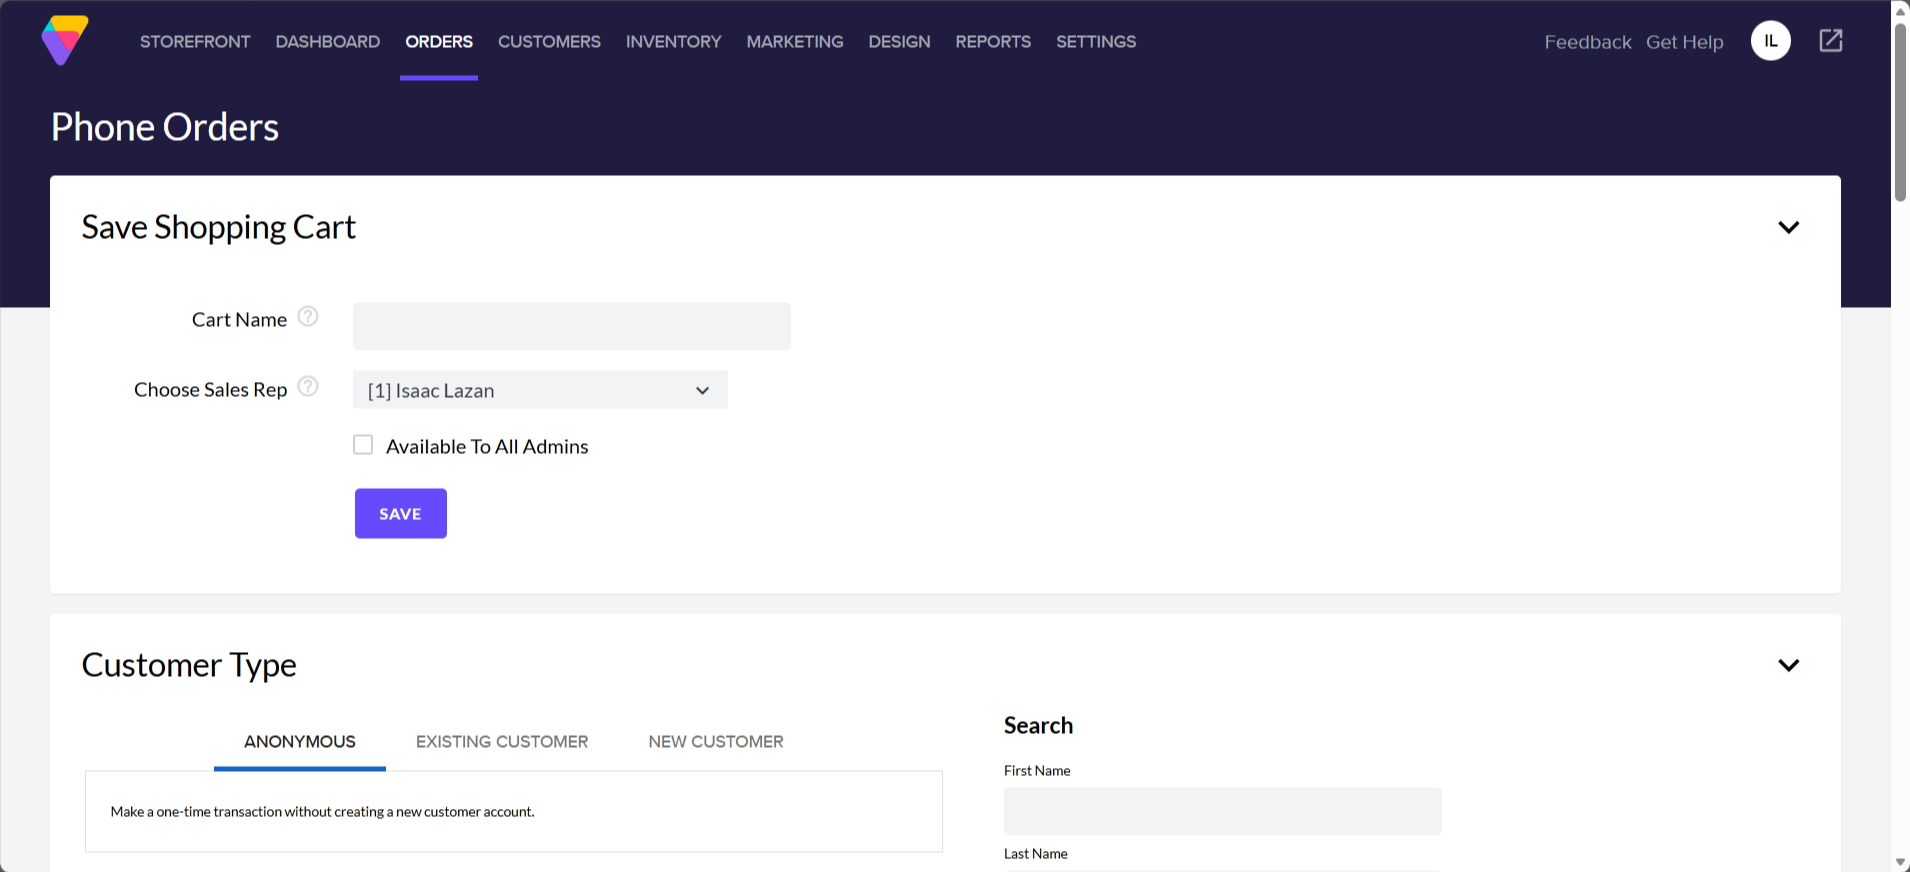This screenshot has width=1910, height=872.
Task: Click the scrollbar down arrow
Action: click(x=1900, y=863)
